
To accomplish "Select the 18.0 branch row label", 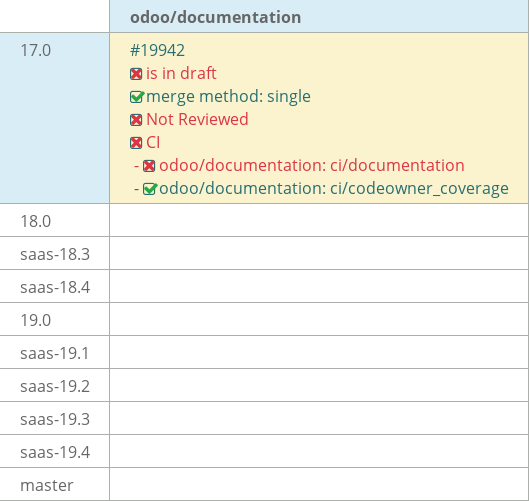I will [36, 222].
